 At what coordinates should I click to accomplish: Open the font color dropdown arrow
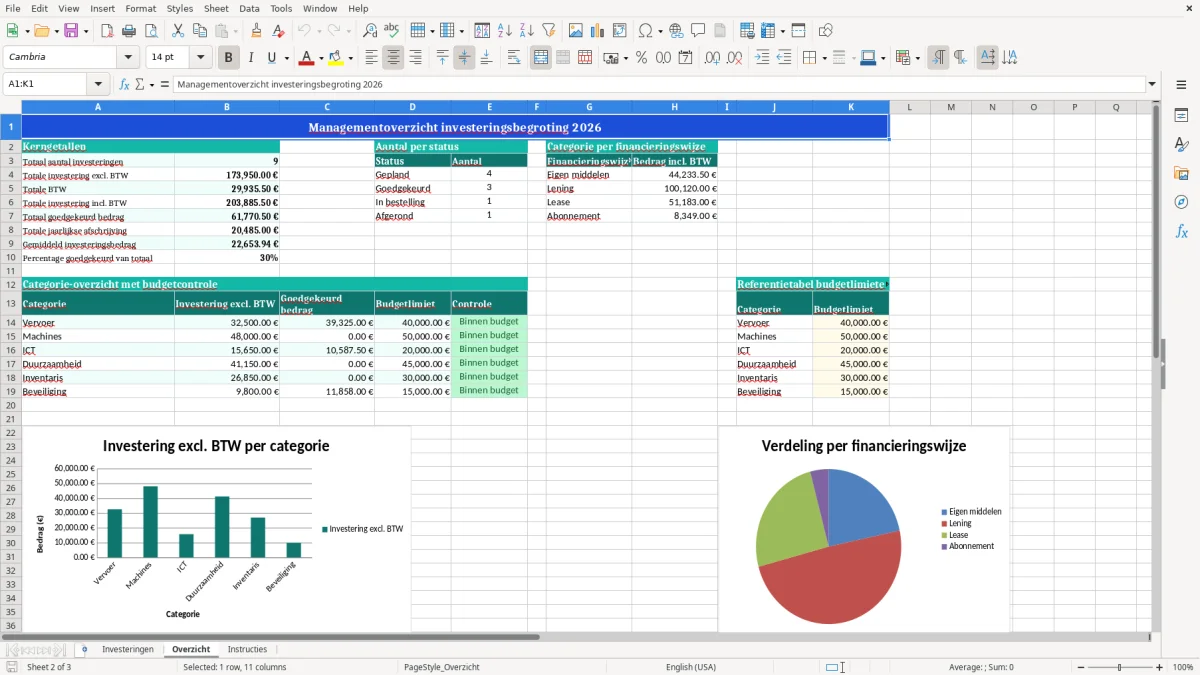click(x=321, y=58)
